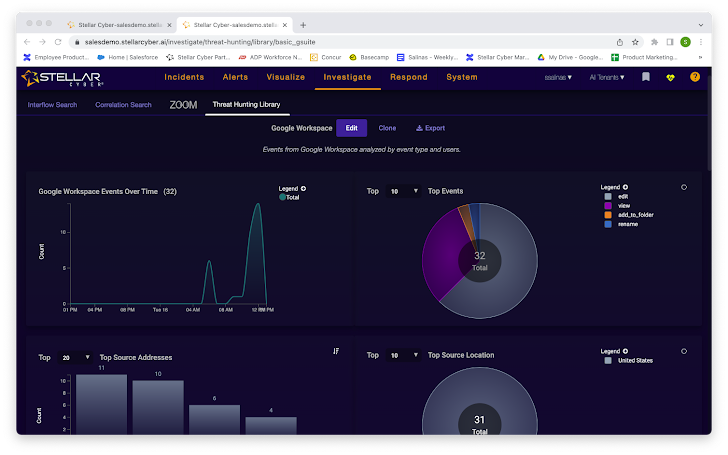728x455 pixels.
Task: Open the orange help question icon
Action: [695, 77]
